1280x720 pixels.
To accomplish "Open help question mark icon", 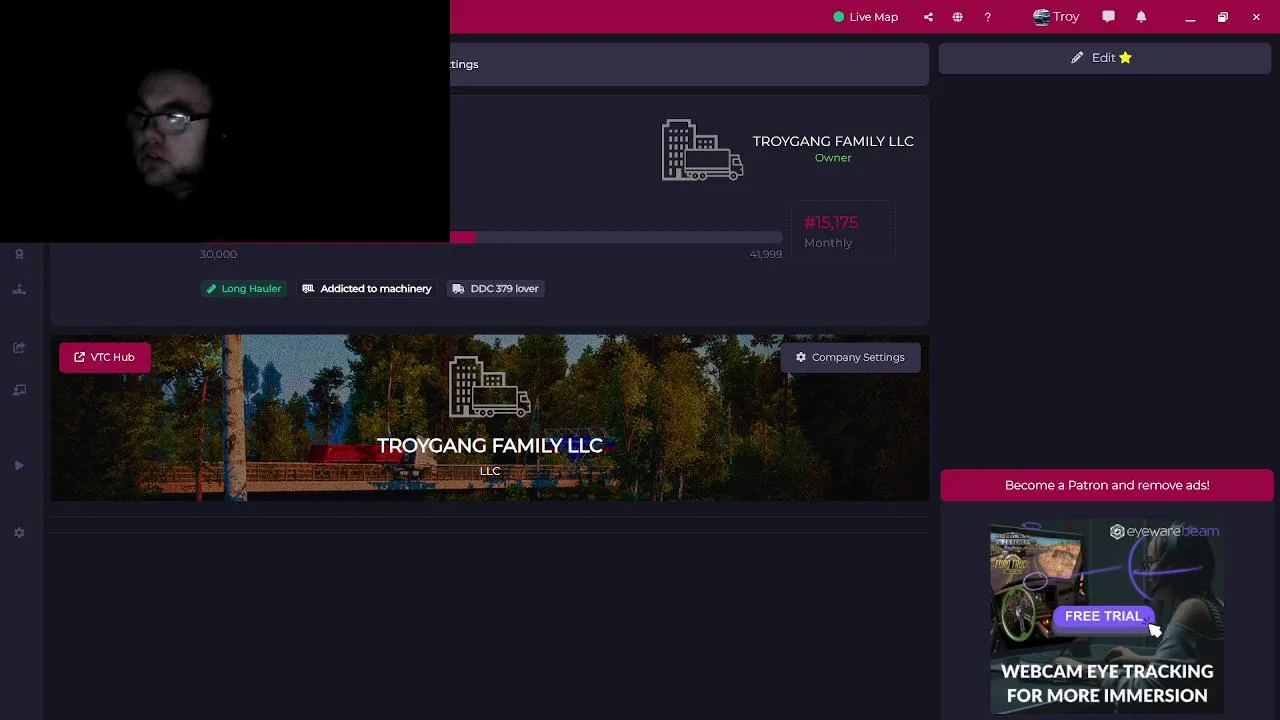I will [x=987, y=17].
